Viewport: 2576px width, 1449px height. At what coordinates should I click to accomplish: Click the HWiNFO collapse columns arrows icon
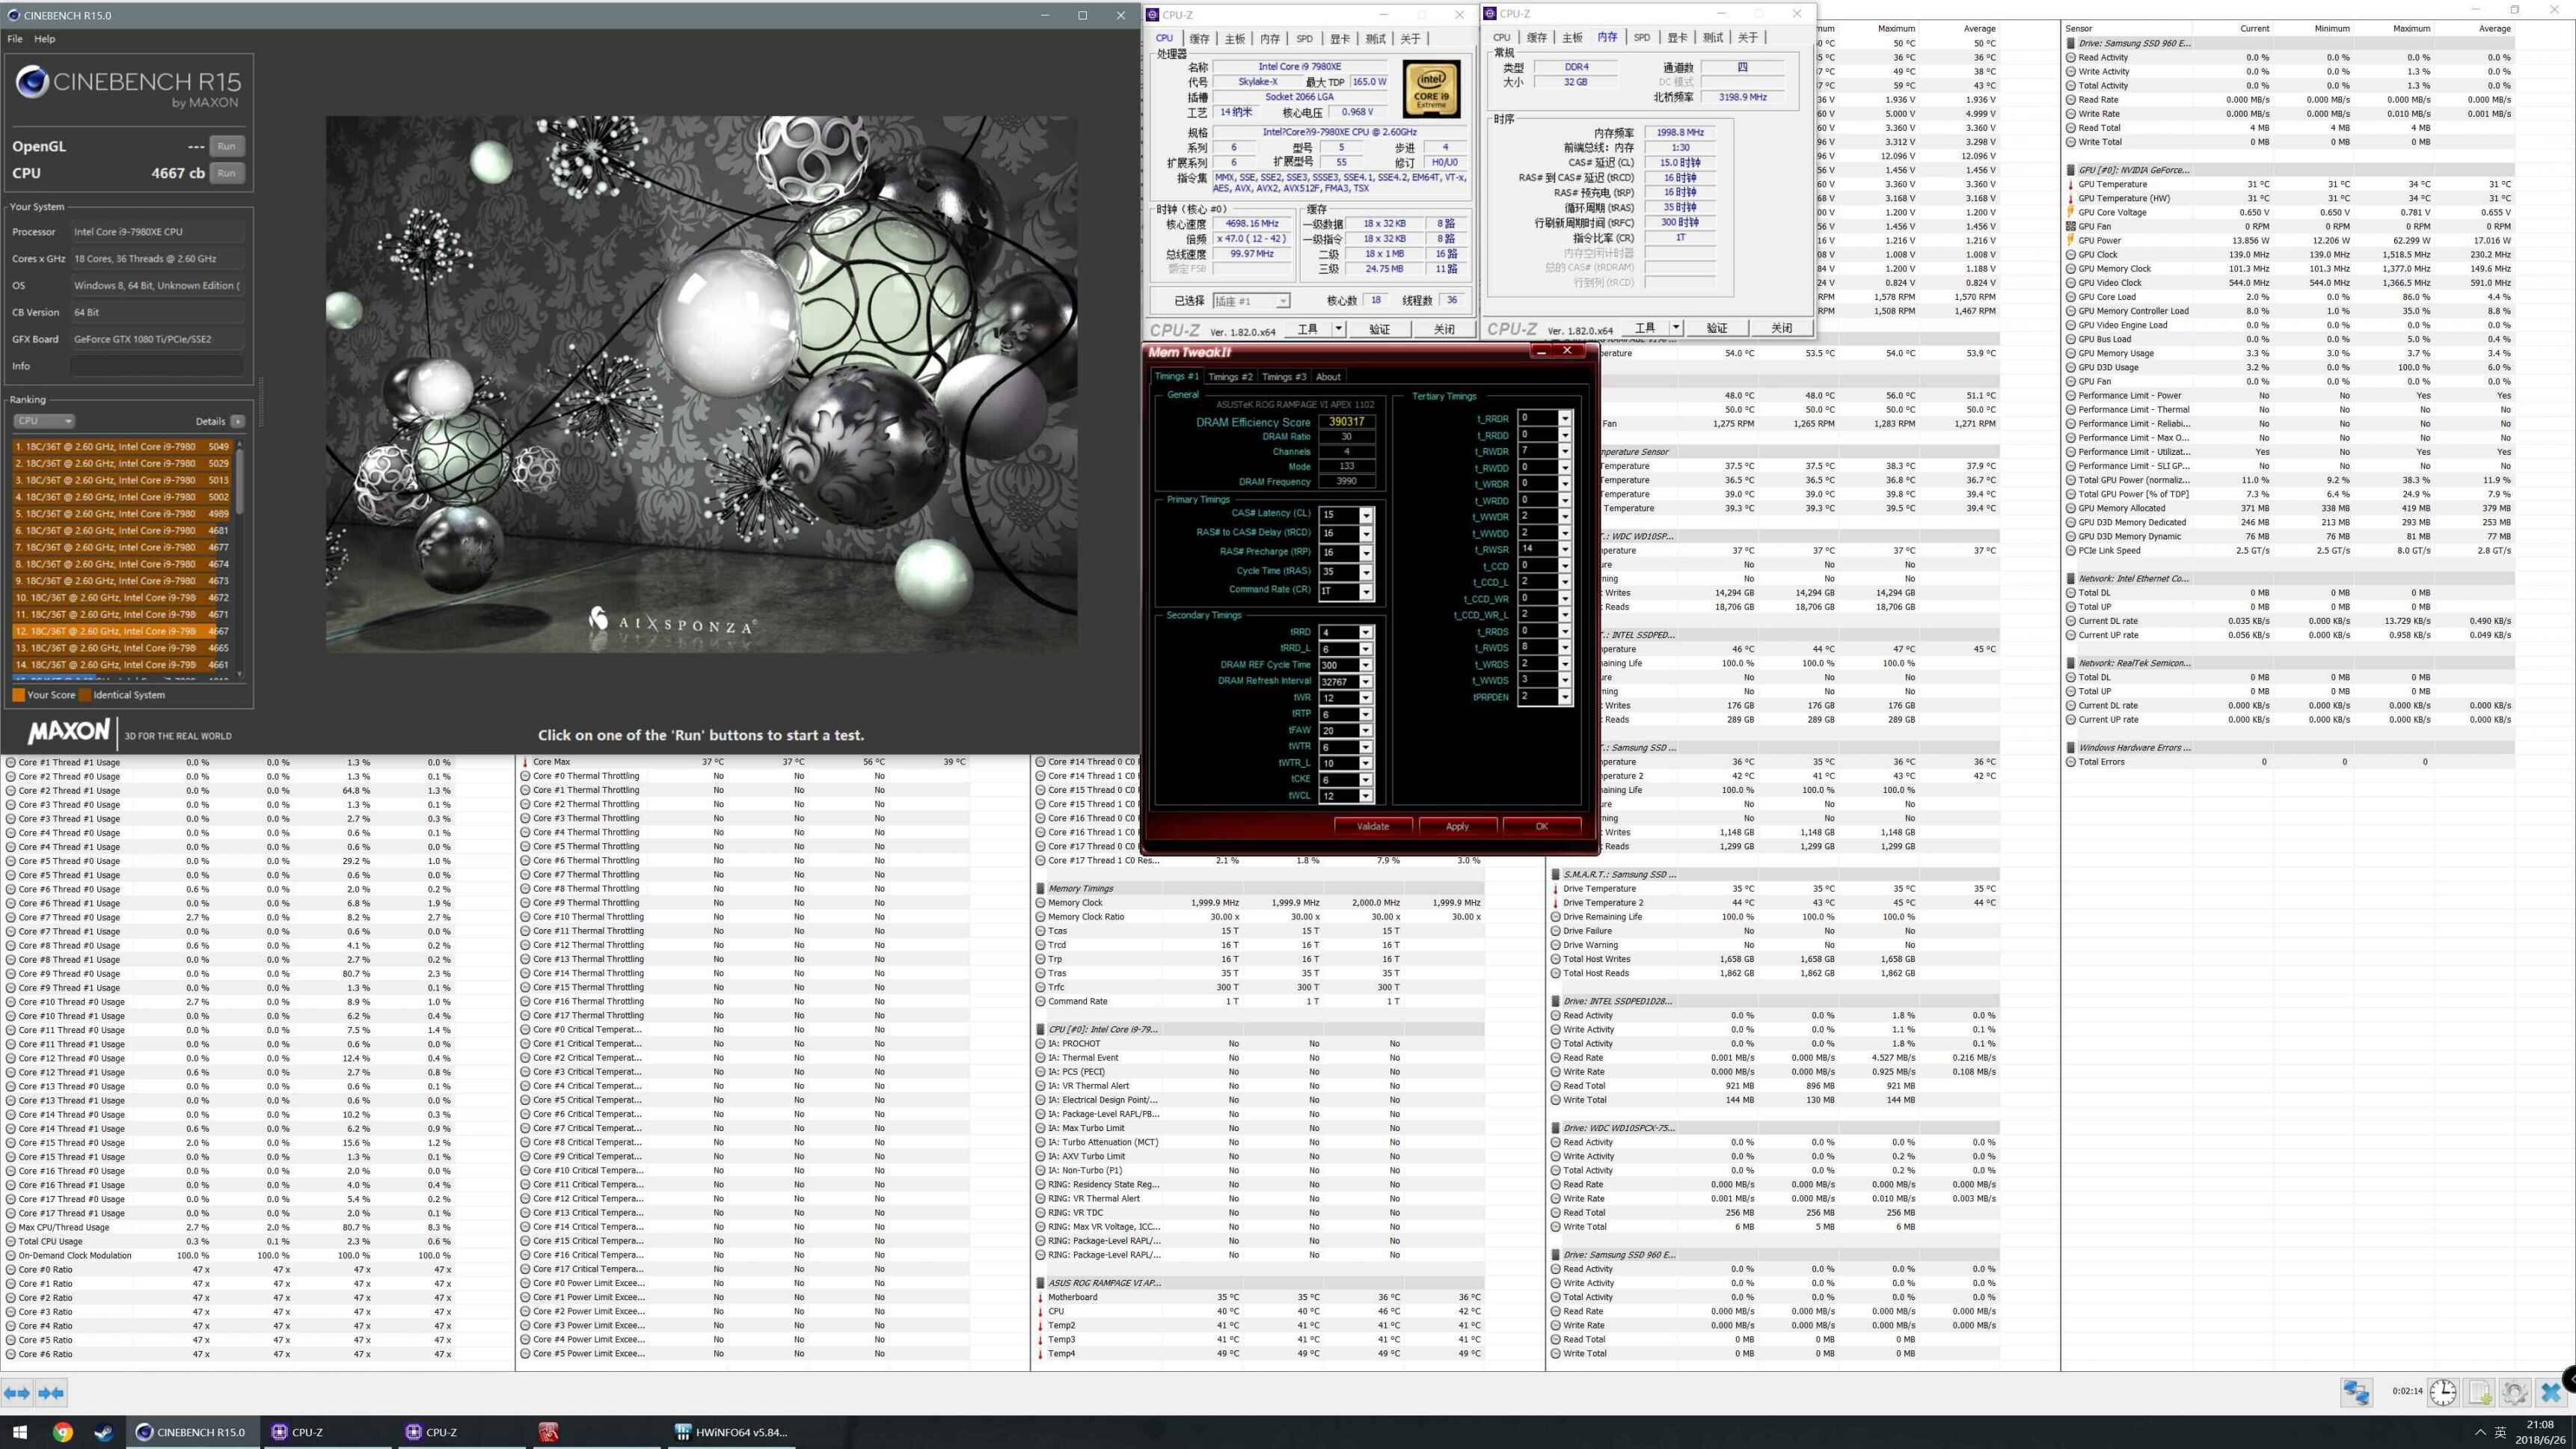coord(51,1392)
